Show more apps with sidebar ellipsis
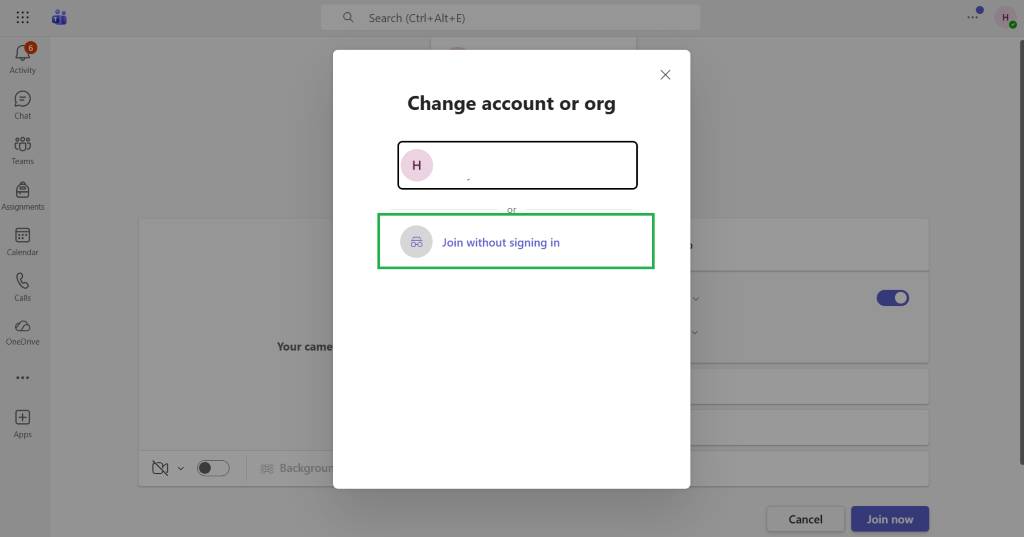 click(22, 378)
